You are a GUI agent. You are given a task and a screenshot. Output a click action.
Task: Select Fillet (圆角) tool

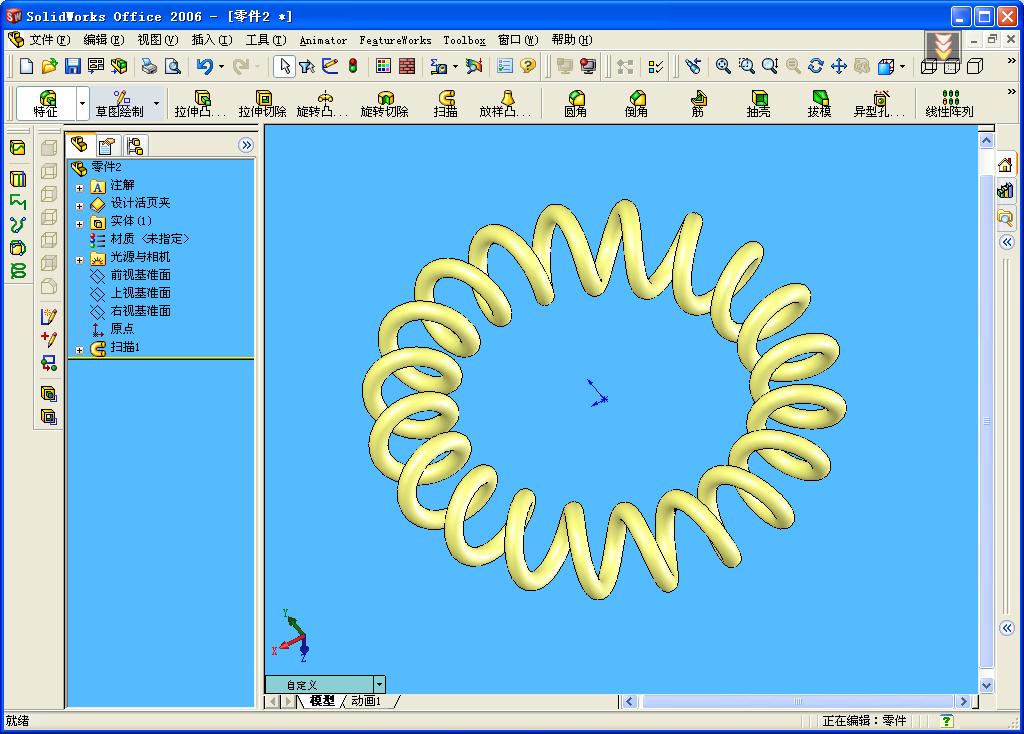(x=575, y=104)
